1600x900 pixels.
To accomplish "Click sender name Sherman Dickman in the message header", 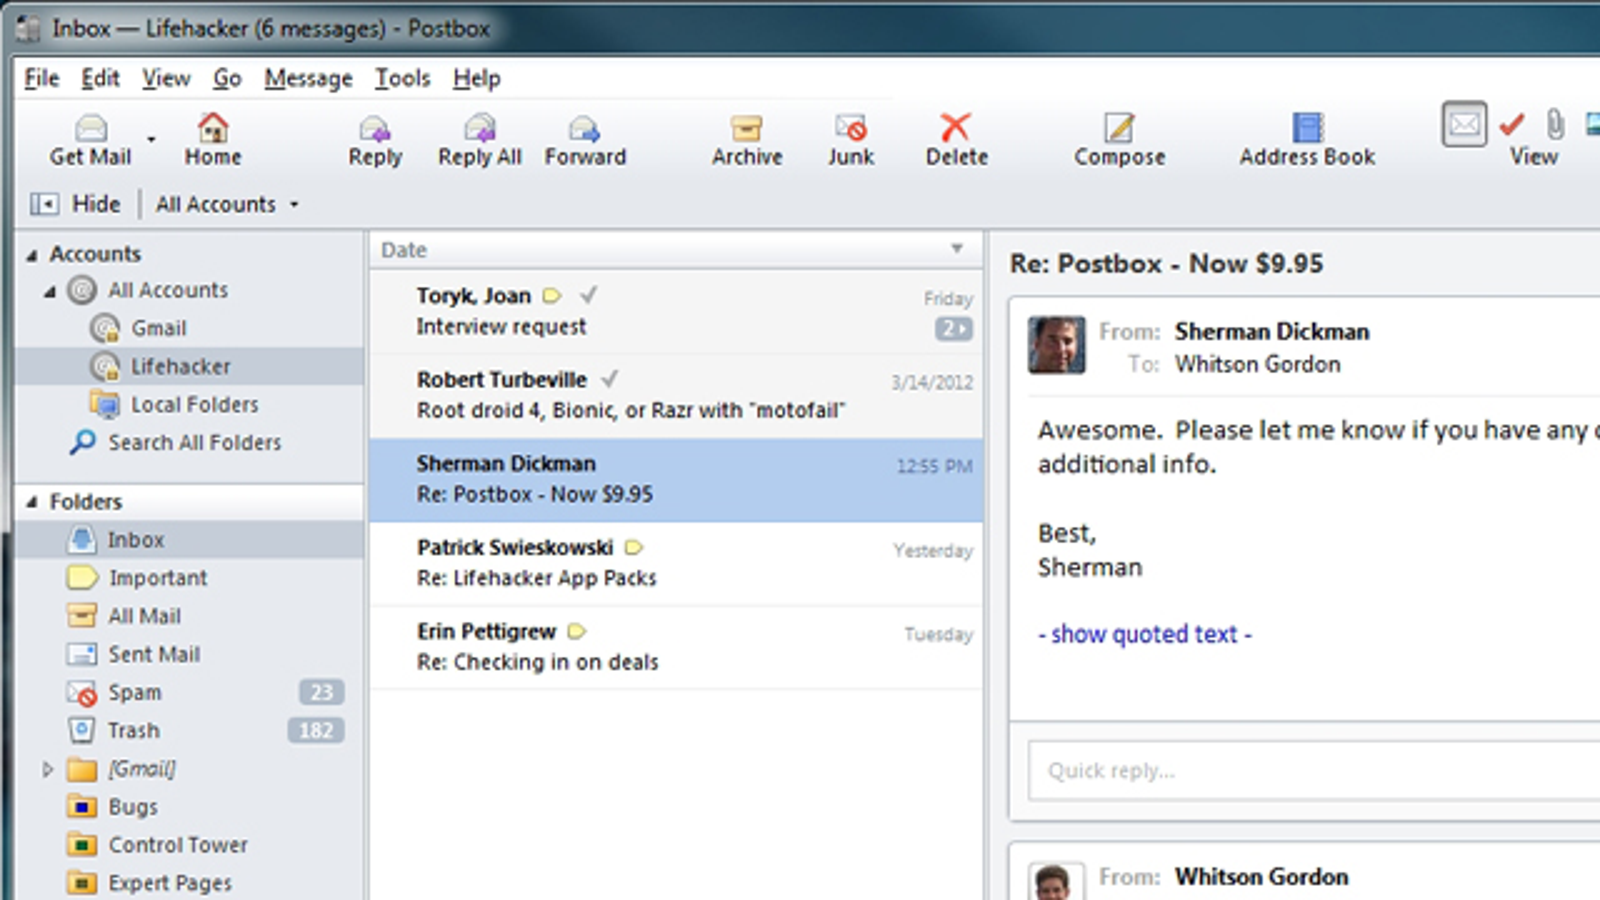I will point(1272,332).
